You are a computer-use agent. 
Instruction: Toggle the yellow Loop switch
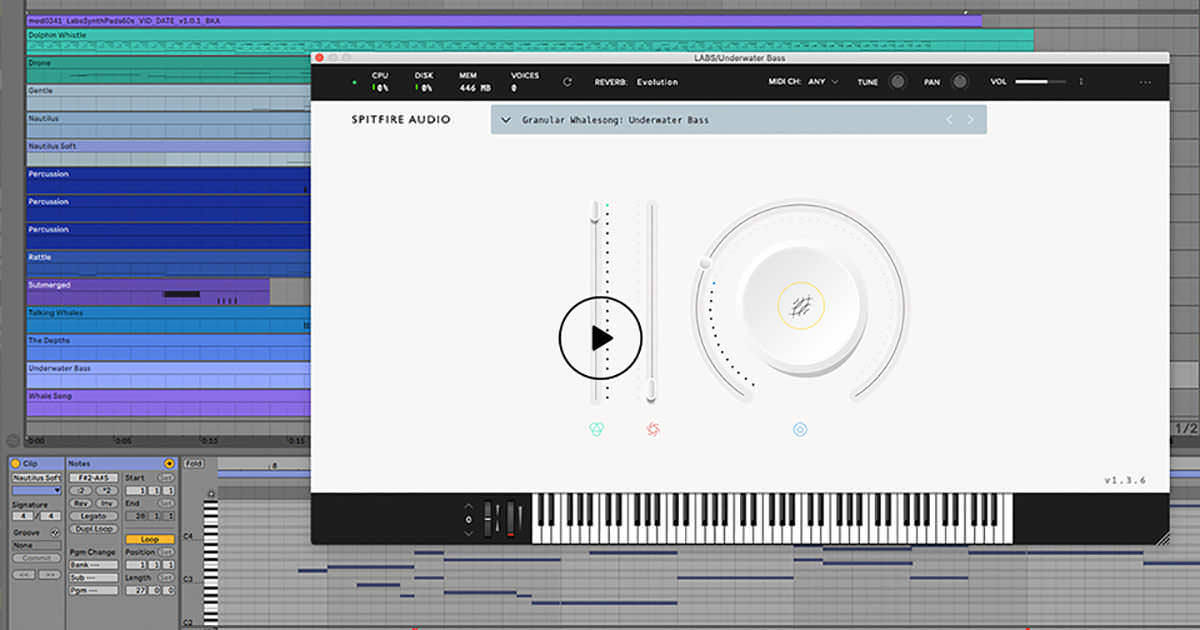[150, 540]
